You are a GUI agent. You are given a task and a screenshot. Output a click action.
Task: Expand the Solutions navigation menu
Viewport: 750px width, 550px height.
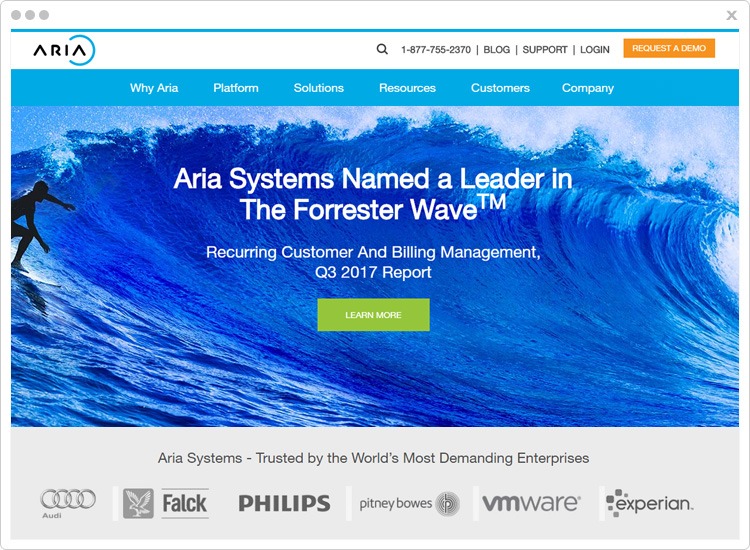click(319, 88)
